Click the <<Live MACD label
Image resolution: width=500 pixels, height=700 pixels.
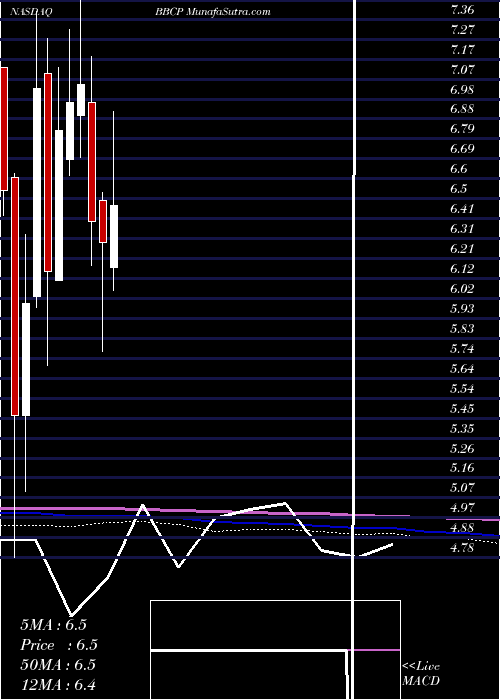421,674
